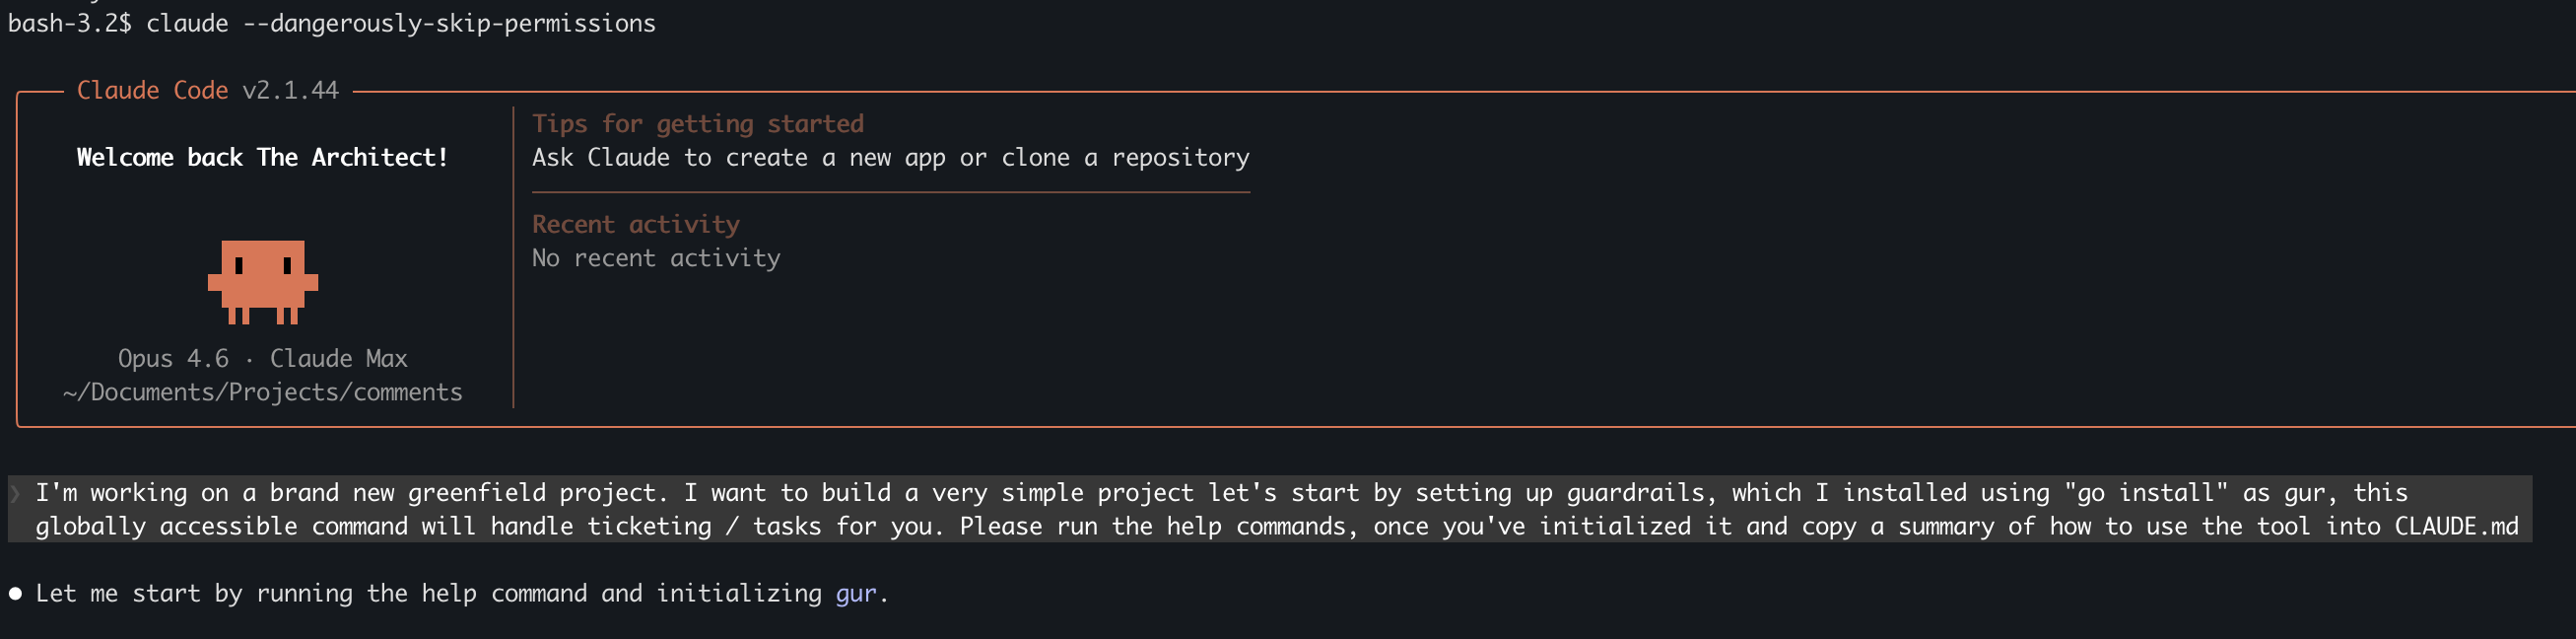Click the "Tips for getting started" heading
Screen dimensions: 2576x639
pyautogui.click(x=697, y=123)
